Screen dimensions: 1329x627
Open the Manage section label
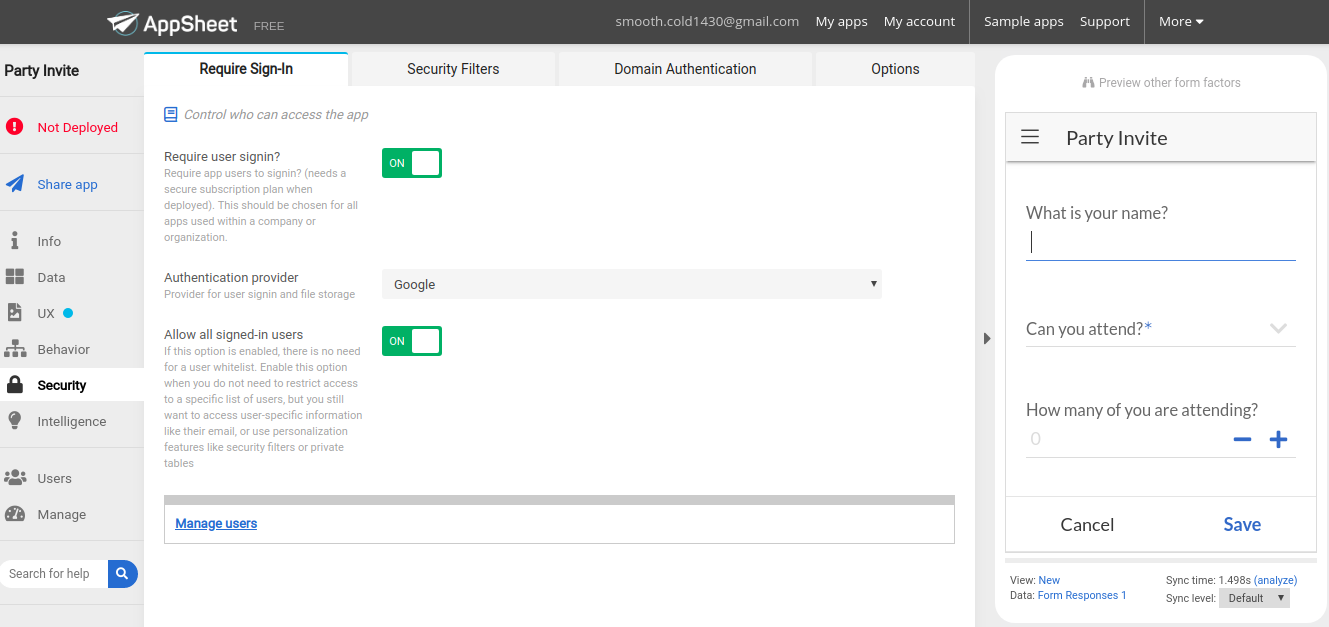pyautogui.click(x=62, y=514)
